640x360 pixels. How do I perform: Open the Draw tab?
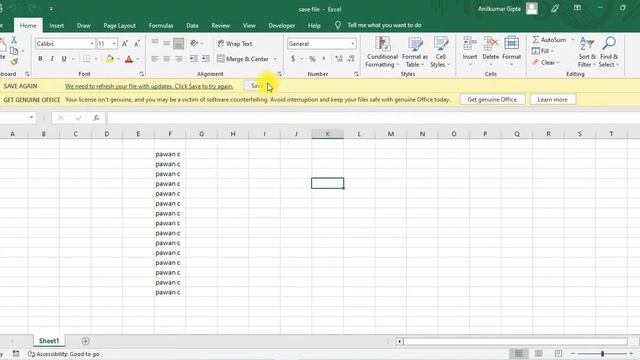tap(83, 25)
